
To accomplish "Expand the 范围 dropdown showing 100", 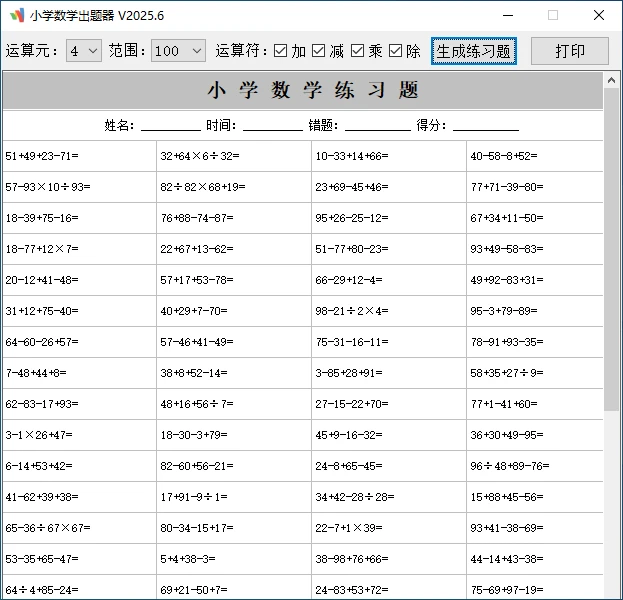I will (x=179, y=51).
